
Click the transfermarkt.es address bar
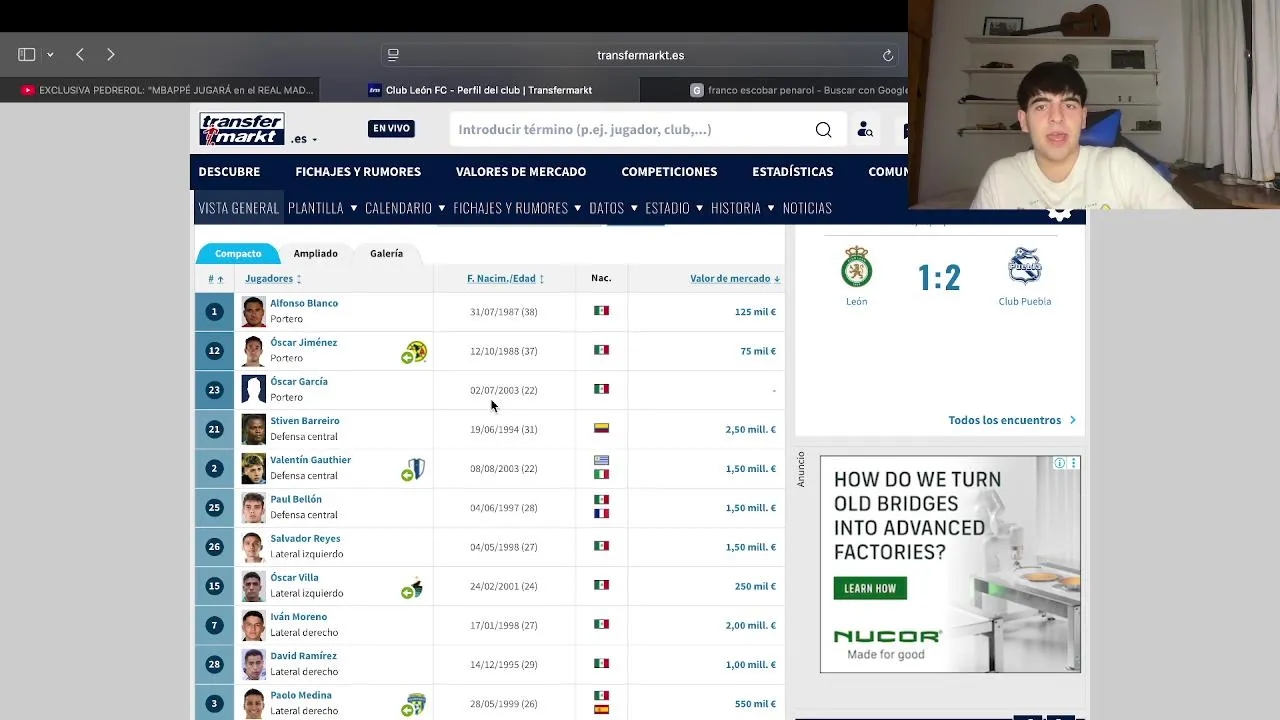point(640,55)
